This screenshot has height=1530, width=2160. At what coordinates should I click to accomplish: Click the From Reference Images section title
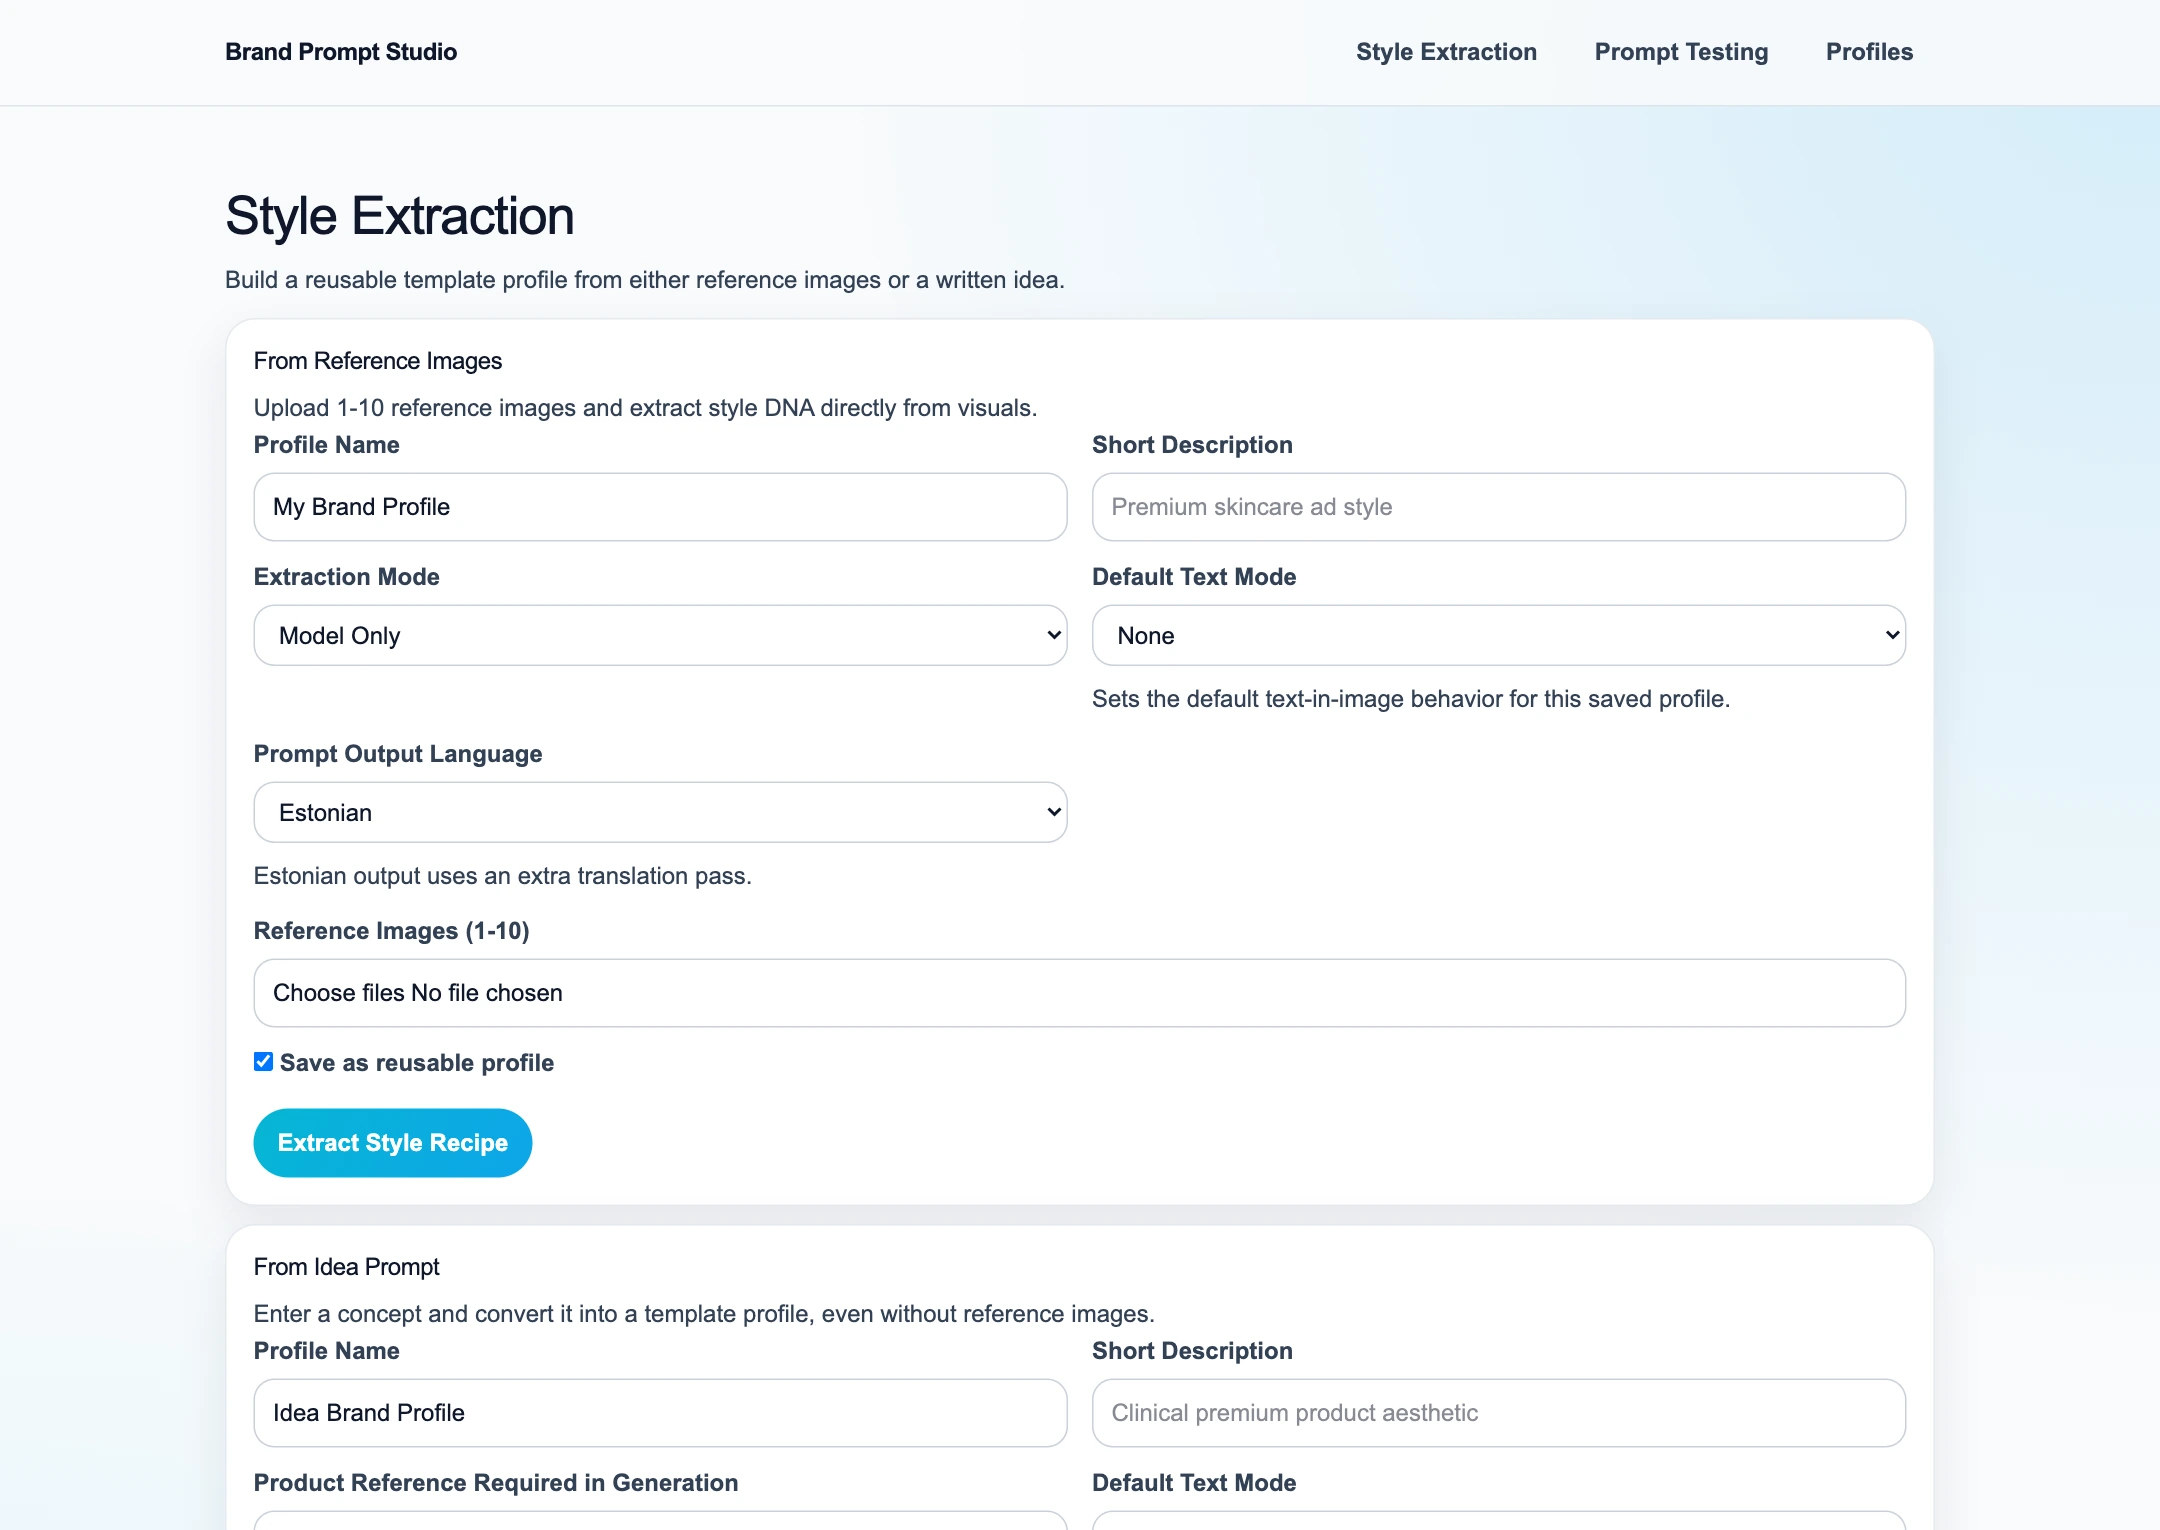378,361
